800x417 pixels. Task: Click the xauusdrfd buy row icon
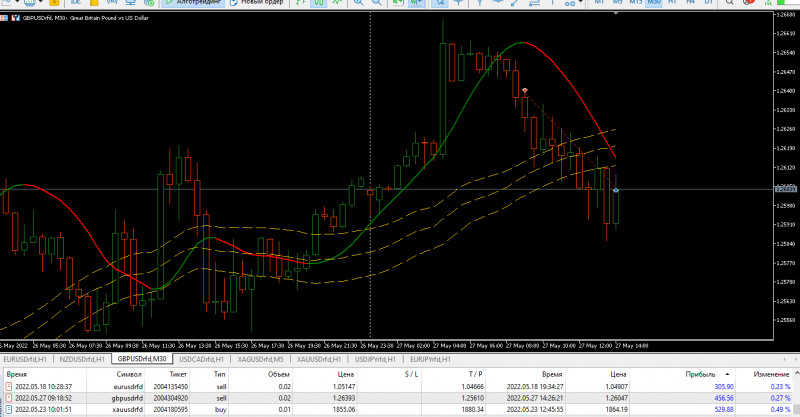(x=9, y=409)
